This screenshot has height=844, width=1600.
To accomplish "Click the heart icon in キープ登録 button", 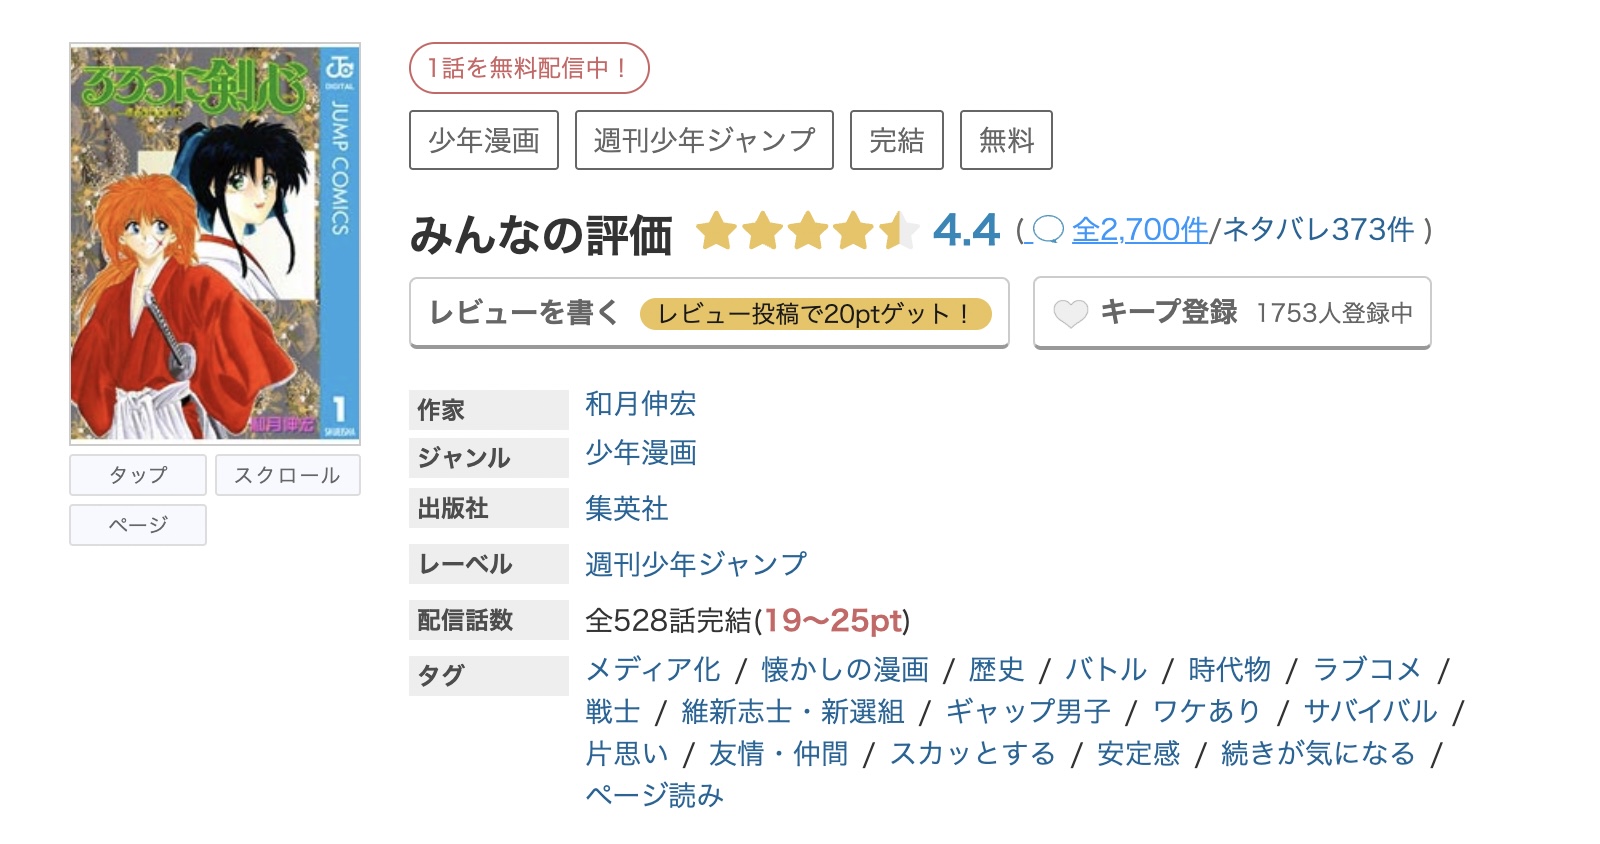I will coord(1072,313).
